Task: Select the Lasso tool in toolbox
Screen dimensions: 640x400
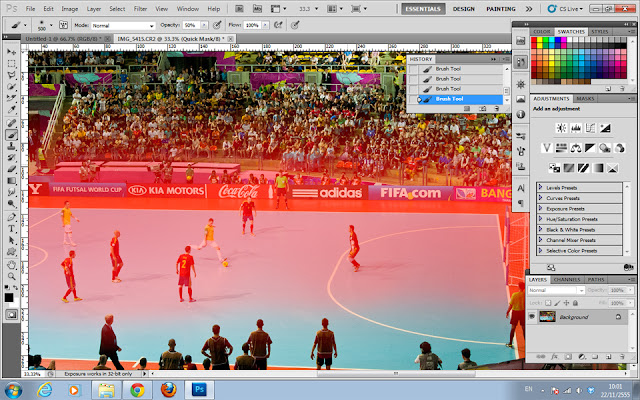Action: click(x=11, y=75)
